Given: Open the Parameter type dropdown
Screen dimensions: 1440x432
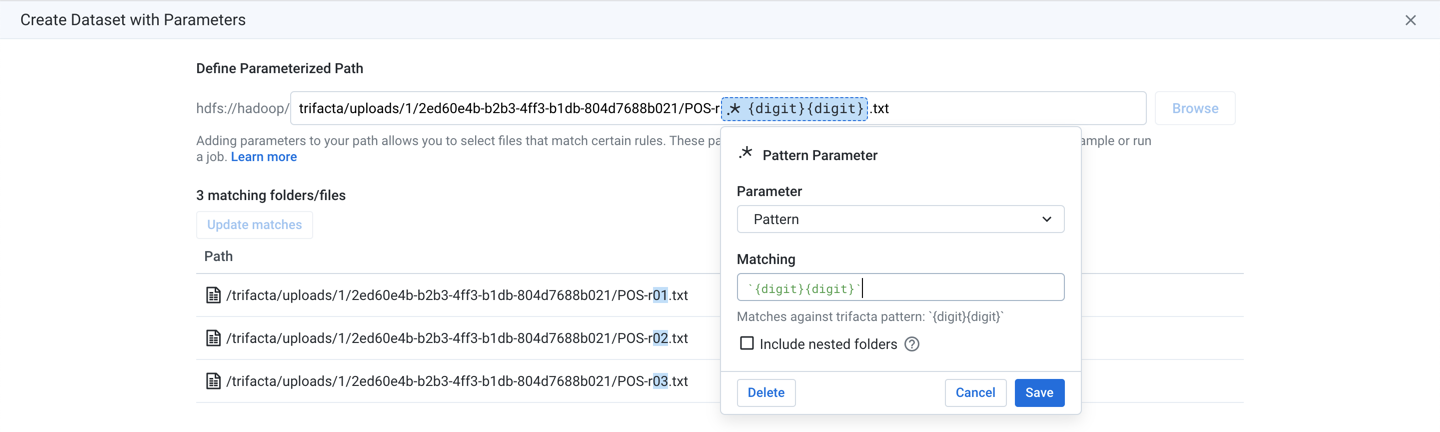Looking at the screenshot, I should pyautogui.click(x=900, y=219).
